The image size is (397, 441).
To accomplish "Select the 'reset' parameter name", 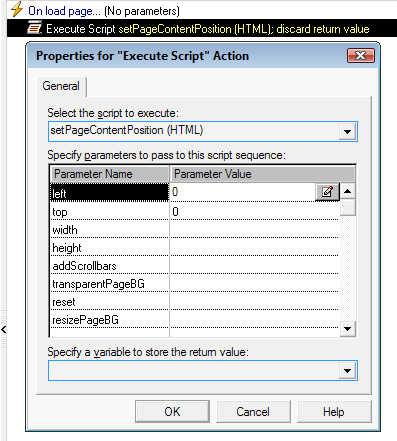I will 110,301.
